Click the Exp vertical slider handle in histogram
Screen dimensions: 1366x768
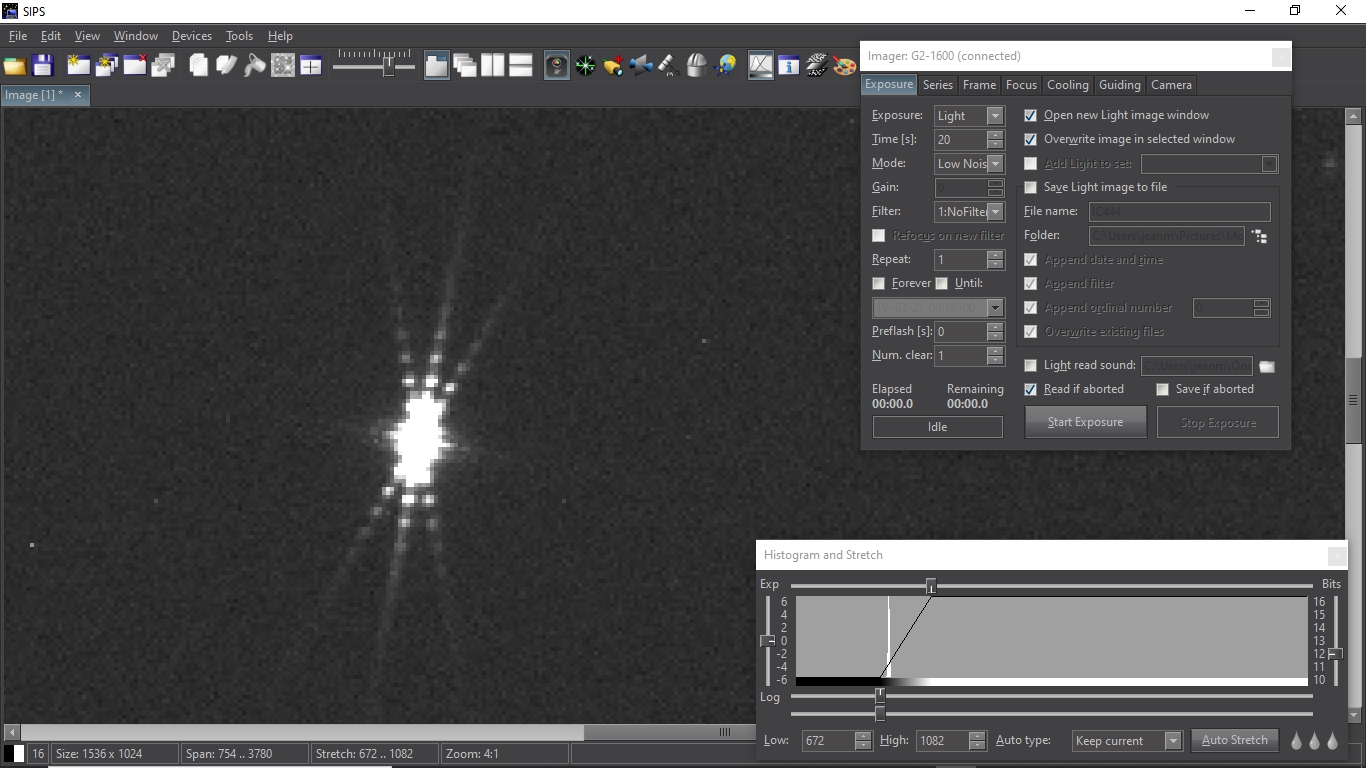click(x=767, y=641)
